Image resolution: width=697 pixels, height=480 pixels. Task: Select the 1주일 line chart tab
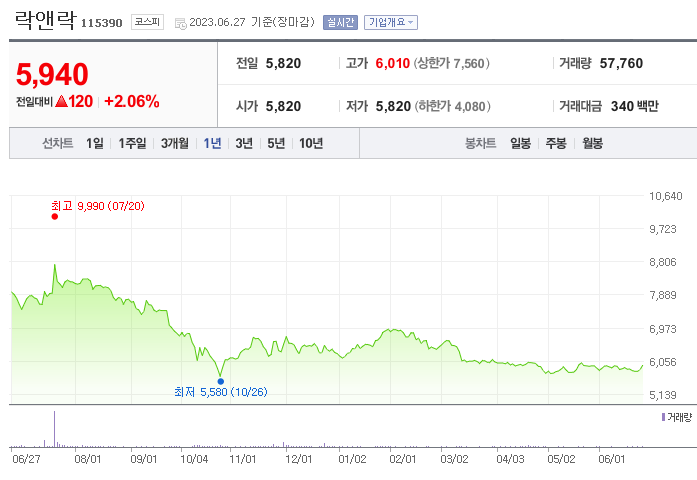click(x=132, y=143)
